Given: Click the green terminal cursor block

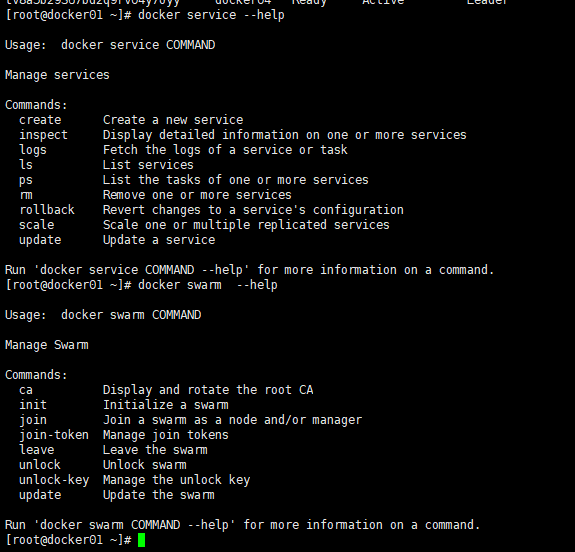Looking at the screenshot, I should tap(142, 540).
